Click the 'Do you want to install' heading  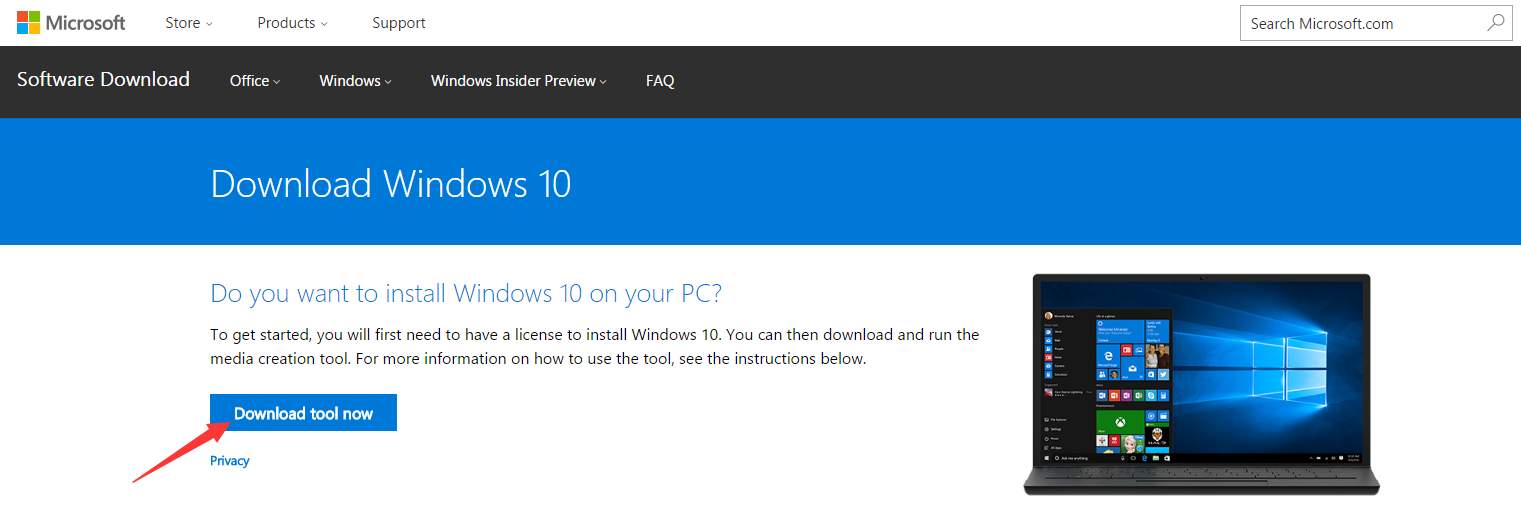[465, 293]
